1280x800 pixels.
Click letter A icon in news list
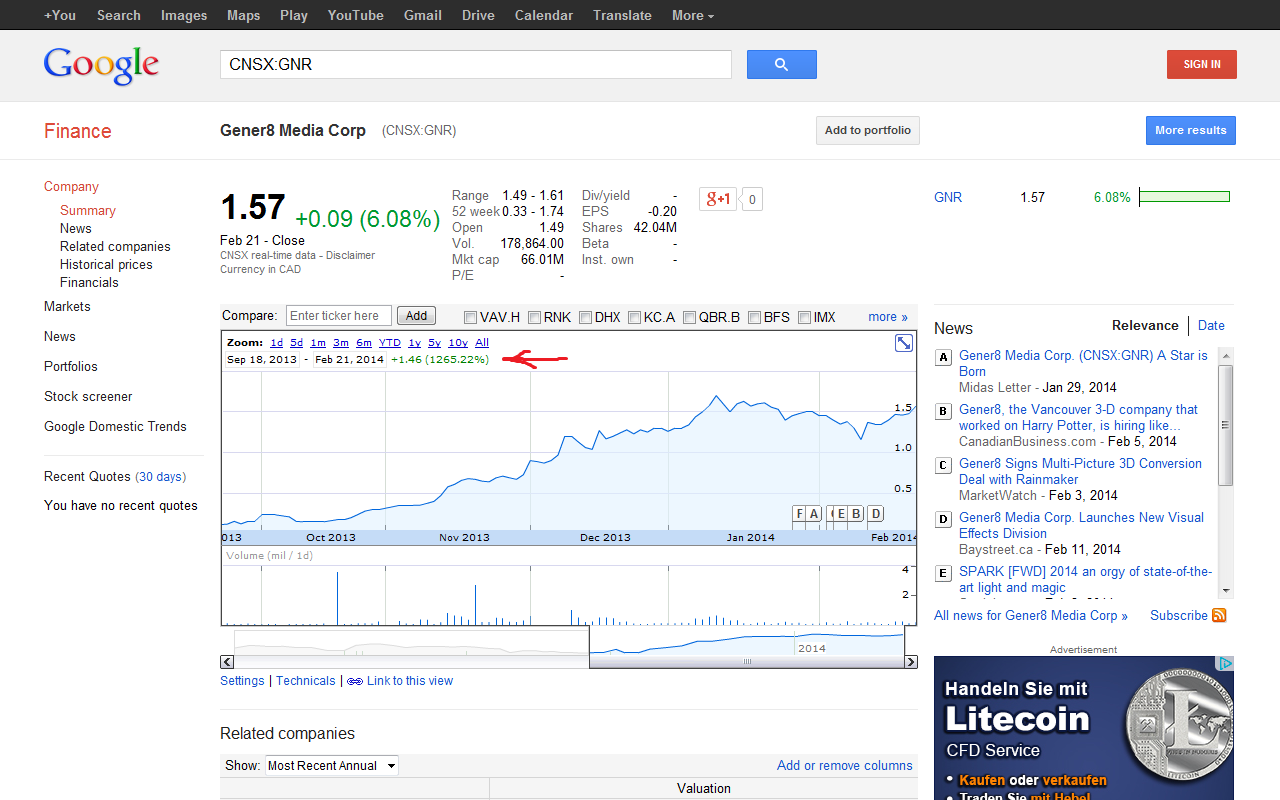[x=943, y=357]
